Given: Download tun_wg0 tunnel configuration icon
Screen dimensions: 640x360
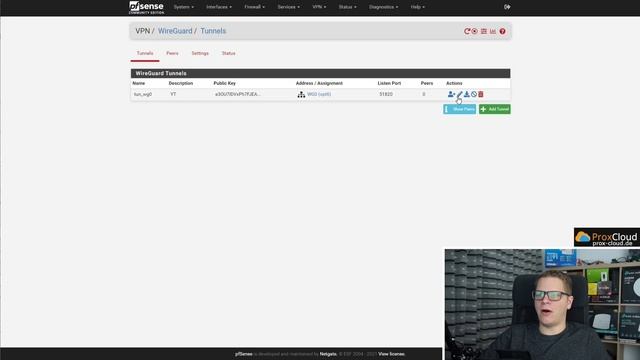Looking at the screenshot, I should pos(467,94).
